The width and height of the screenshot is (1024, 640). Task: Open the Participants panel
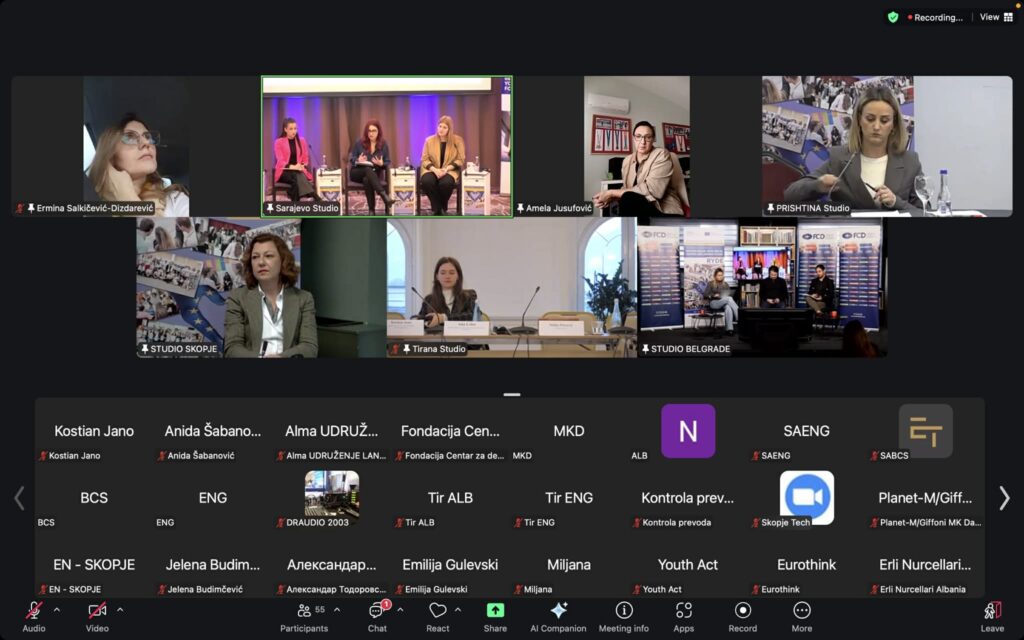[x=304, y=615]
